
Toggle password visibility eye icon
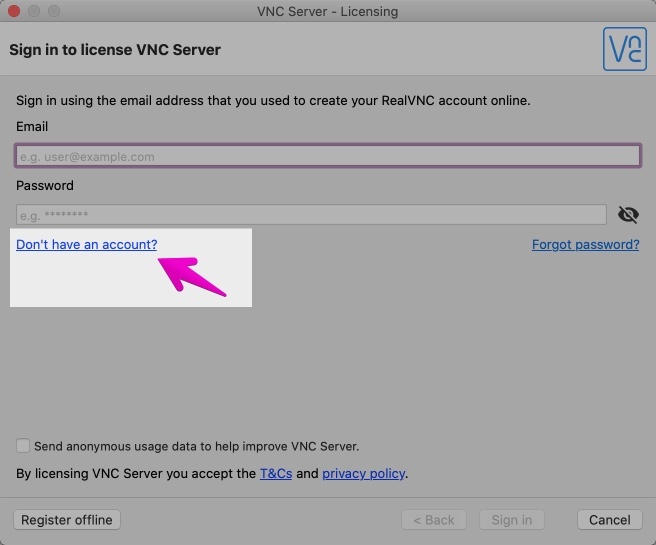pyautogui.click(x=628, y=215)
